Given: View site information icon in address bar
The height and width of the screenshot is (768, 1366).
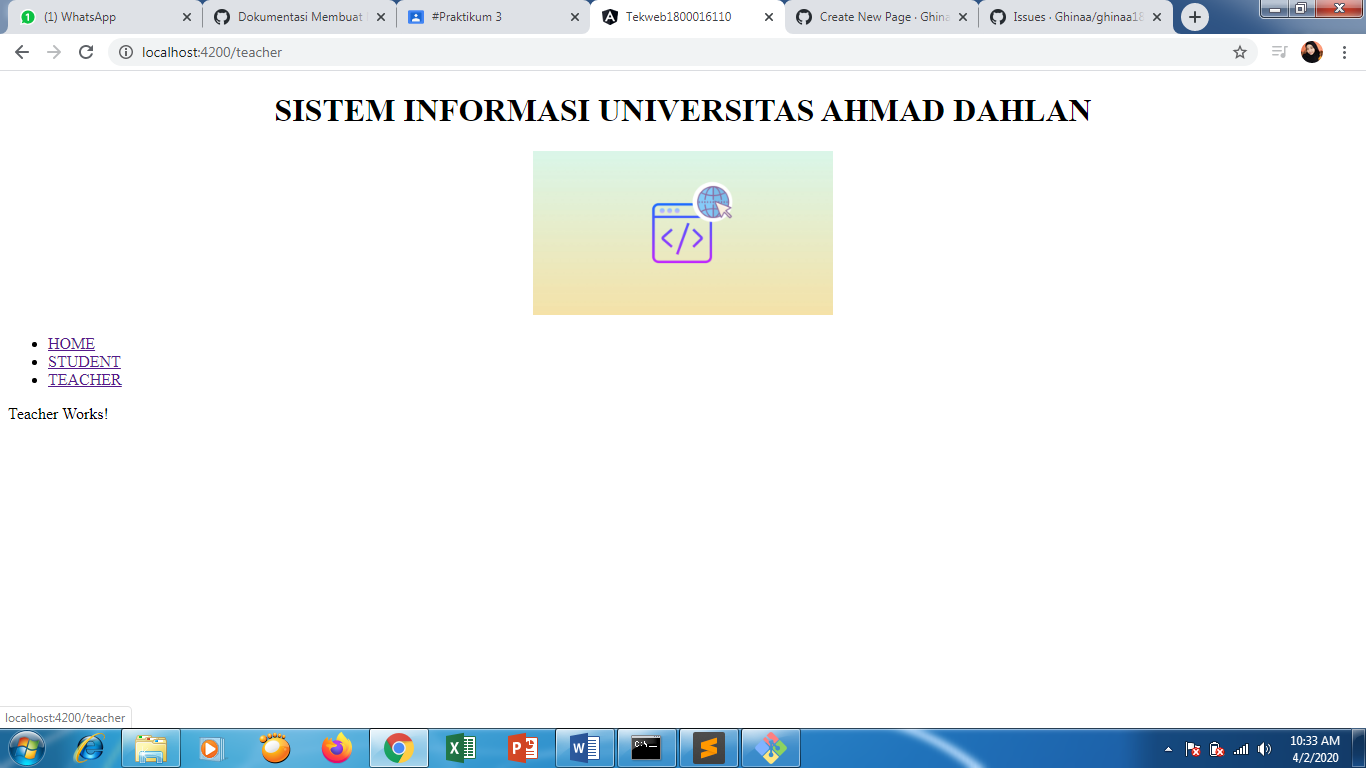Looking at the screenshot, I should 126,52.
